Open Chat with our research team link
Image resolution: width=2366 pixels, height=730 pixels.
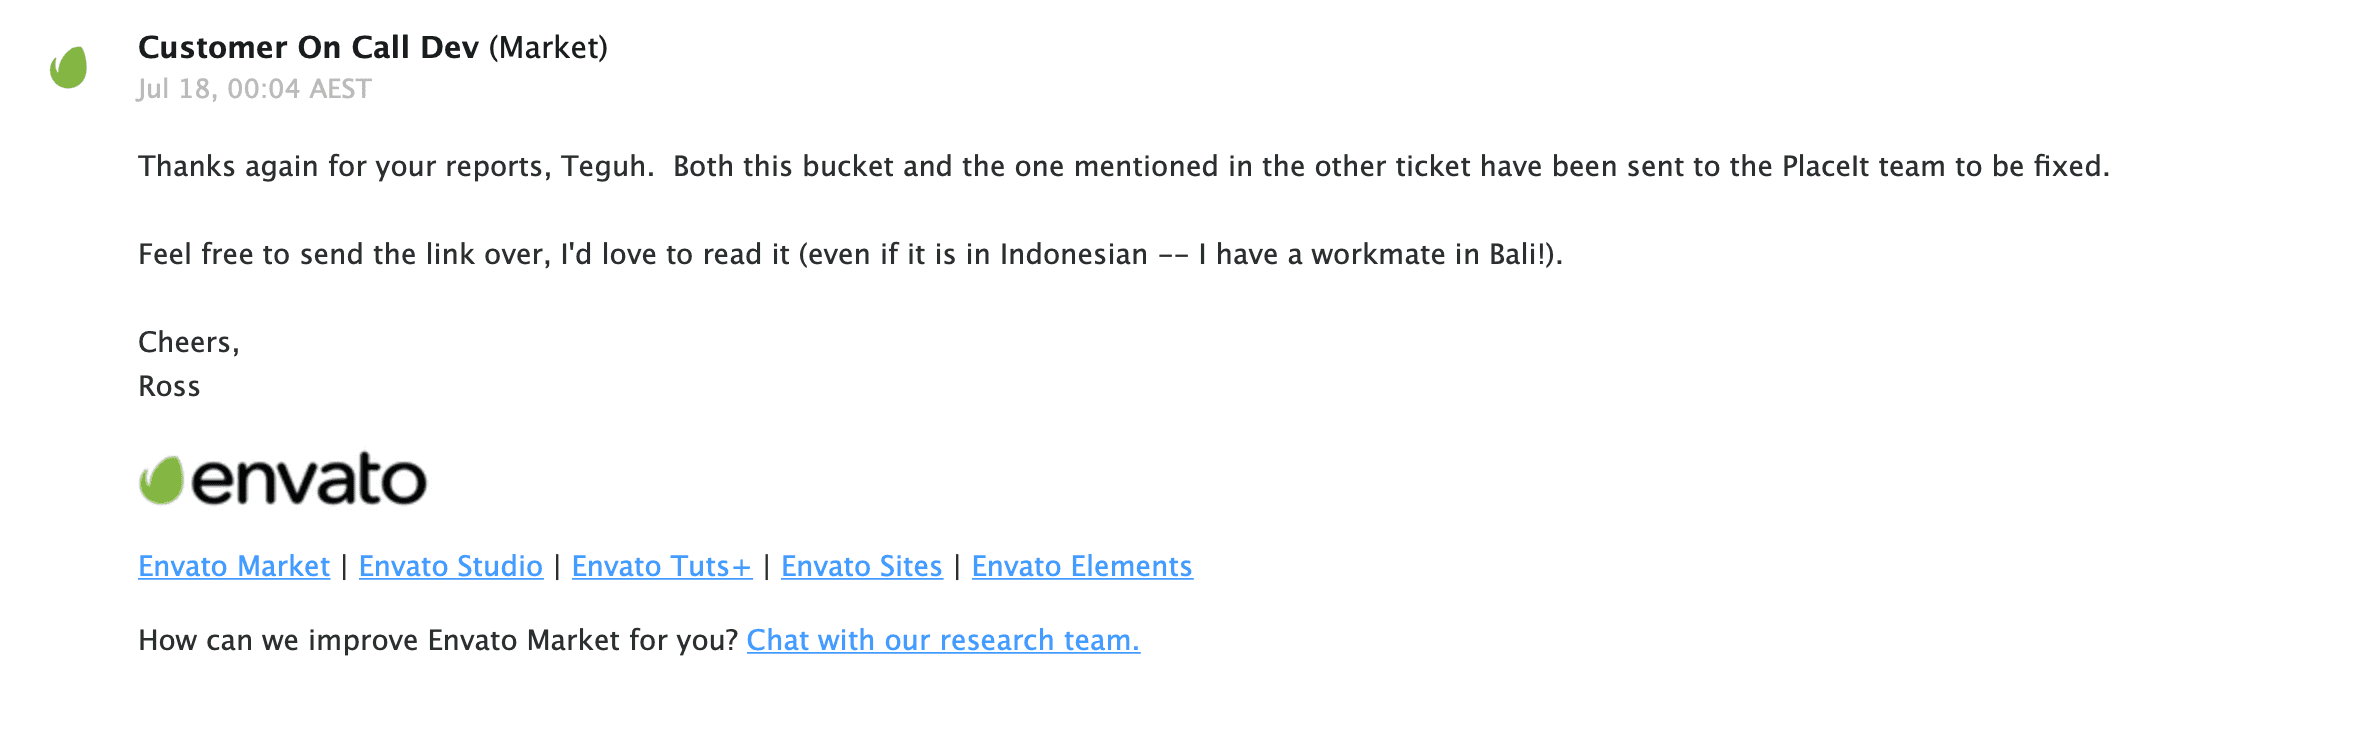(x=943, y=640)
